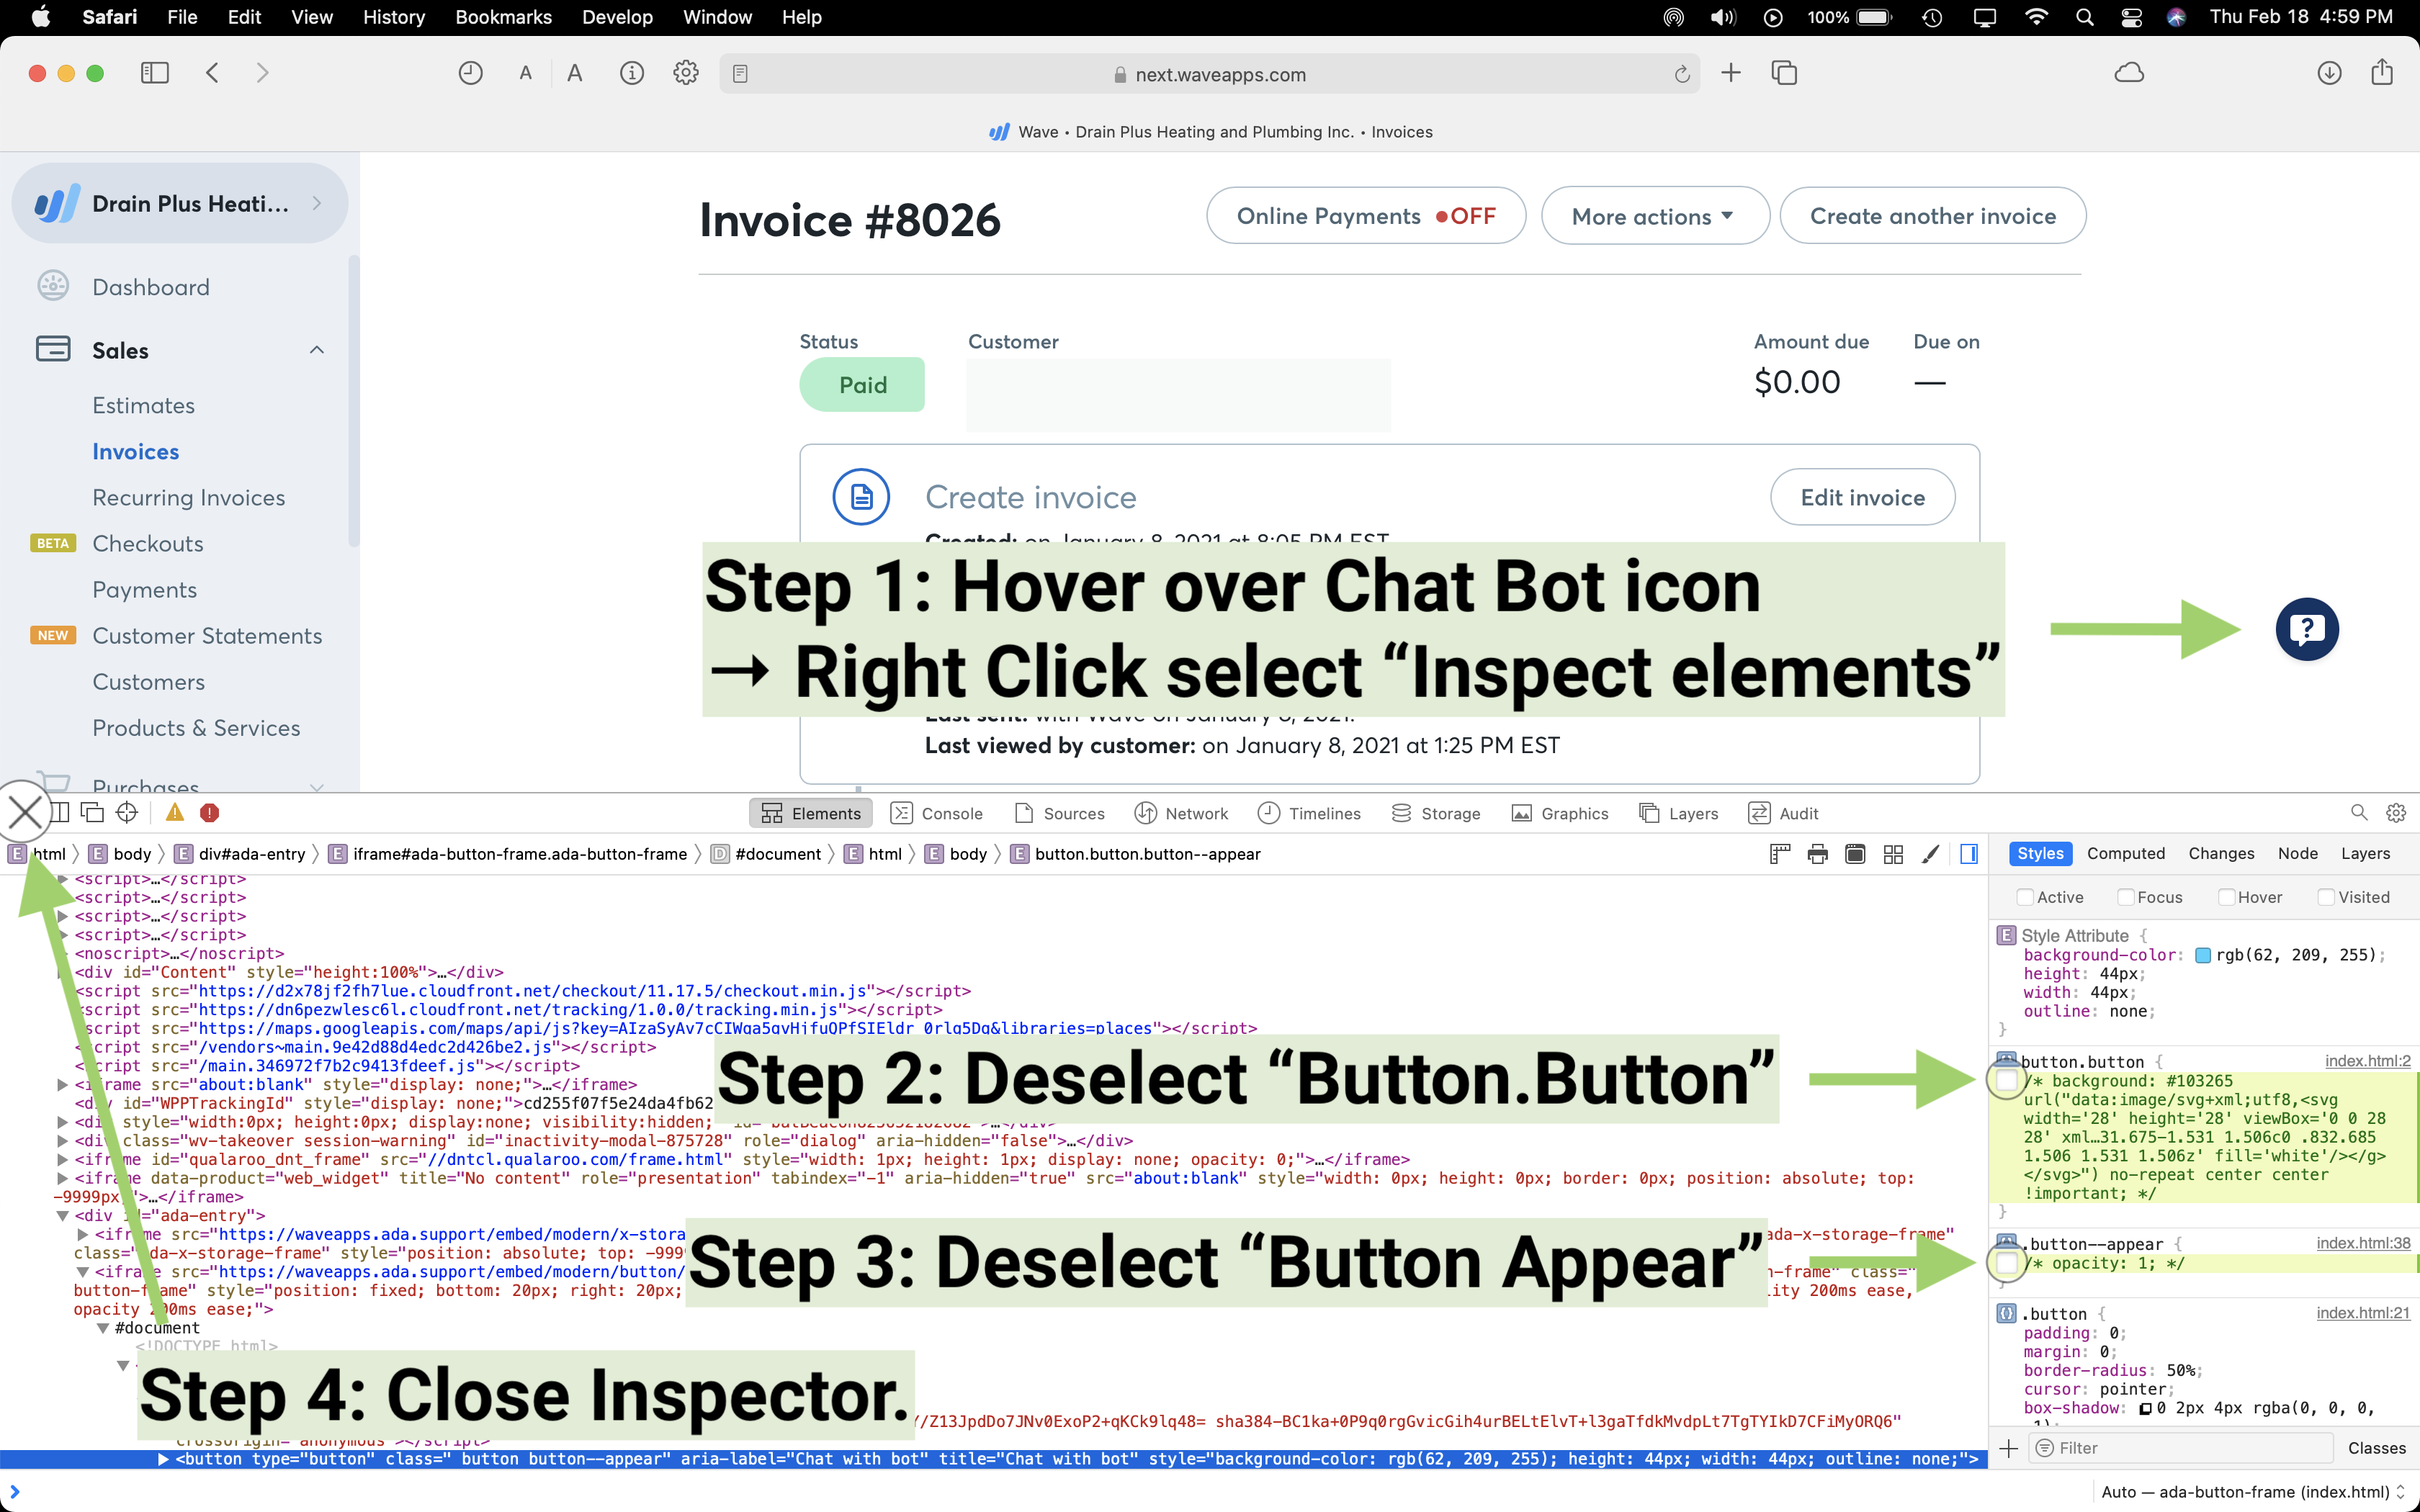Image resolution: width=2420 pixels, height=1512 pixels.
Task: Click the larger text size A icon
Action: pyautogui.click(x=574, y=73)
